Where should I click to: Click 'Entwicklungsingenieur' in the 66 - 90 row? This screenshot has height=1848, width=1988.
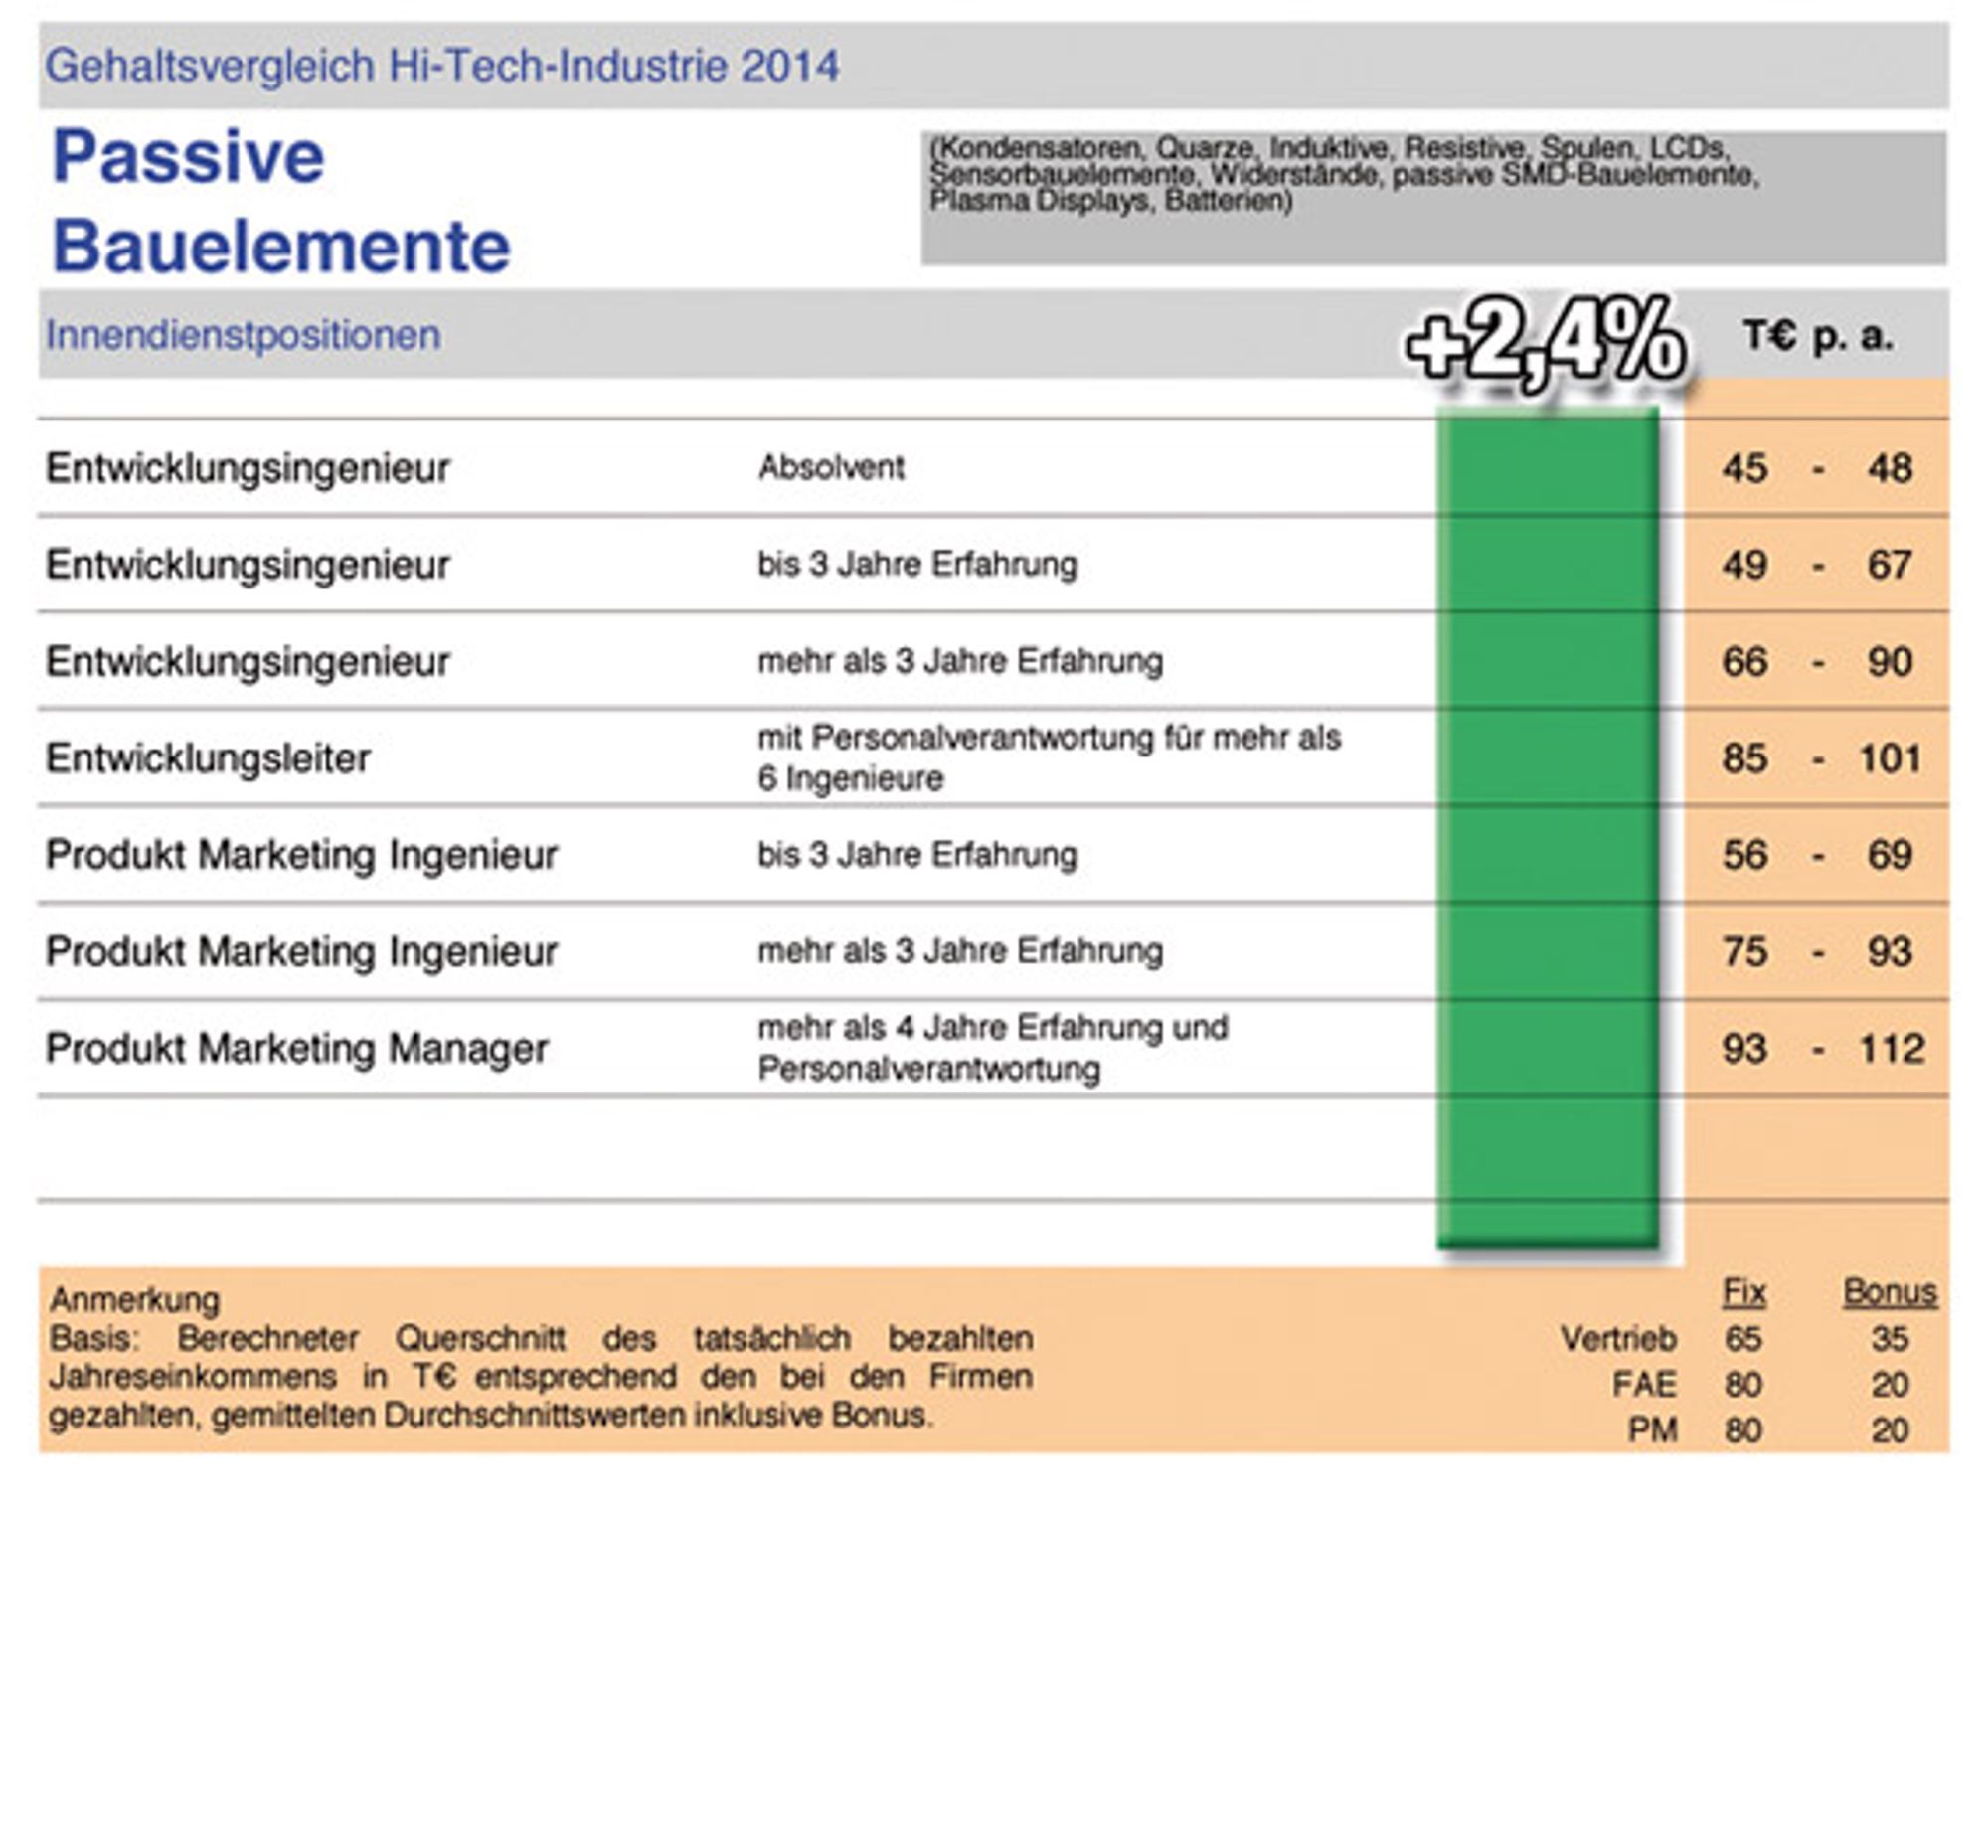[248, 662]
